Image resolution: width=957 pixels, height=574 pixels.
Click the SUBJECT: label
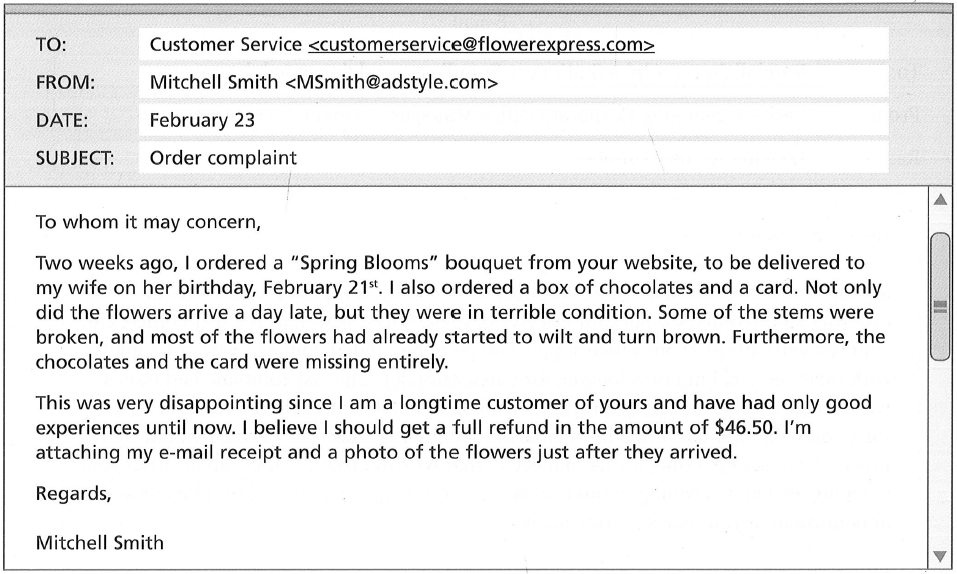click(74, 159)
